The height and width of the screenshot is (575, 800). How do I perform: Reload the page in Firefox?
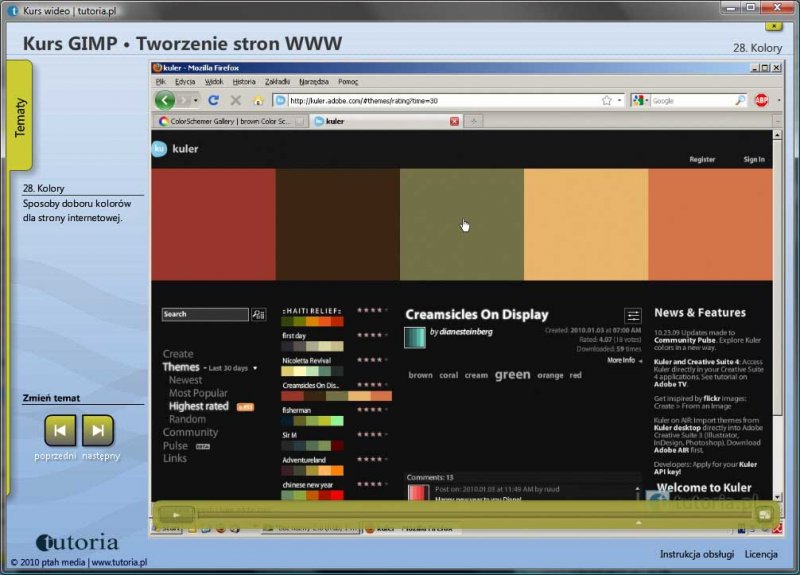click(x=215, y=100)
